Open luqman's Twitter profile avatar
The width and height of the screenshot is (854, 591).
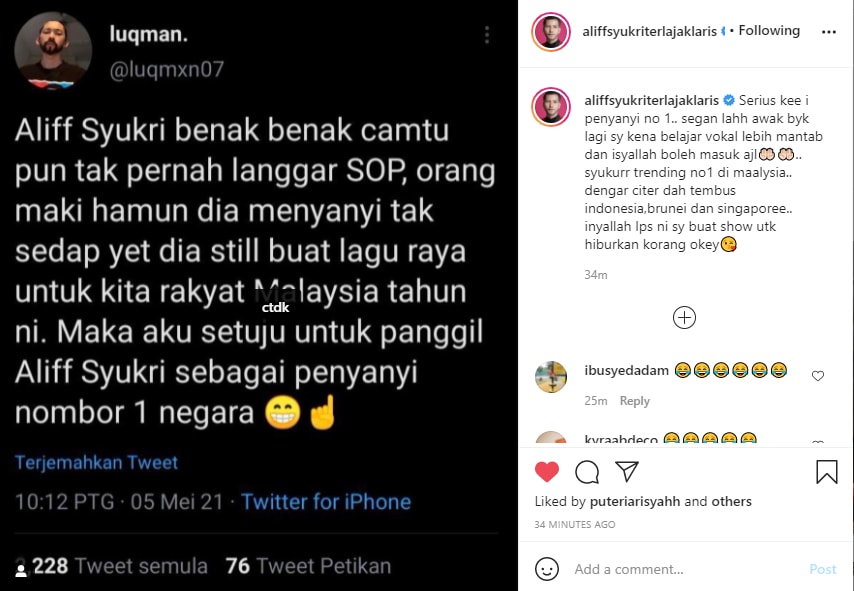pyautogui.click(x=53, y=50)
